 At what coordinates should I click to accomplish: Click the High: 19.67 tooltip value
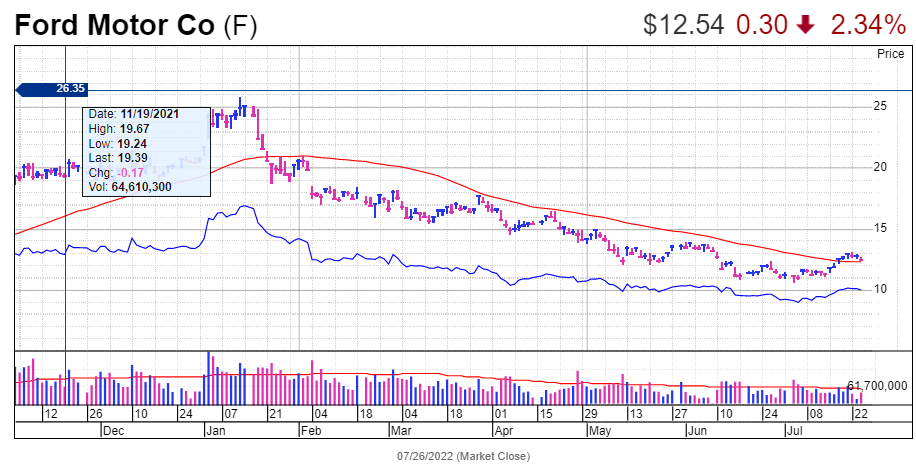coord(117,128)
